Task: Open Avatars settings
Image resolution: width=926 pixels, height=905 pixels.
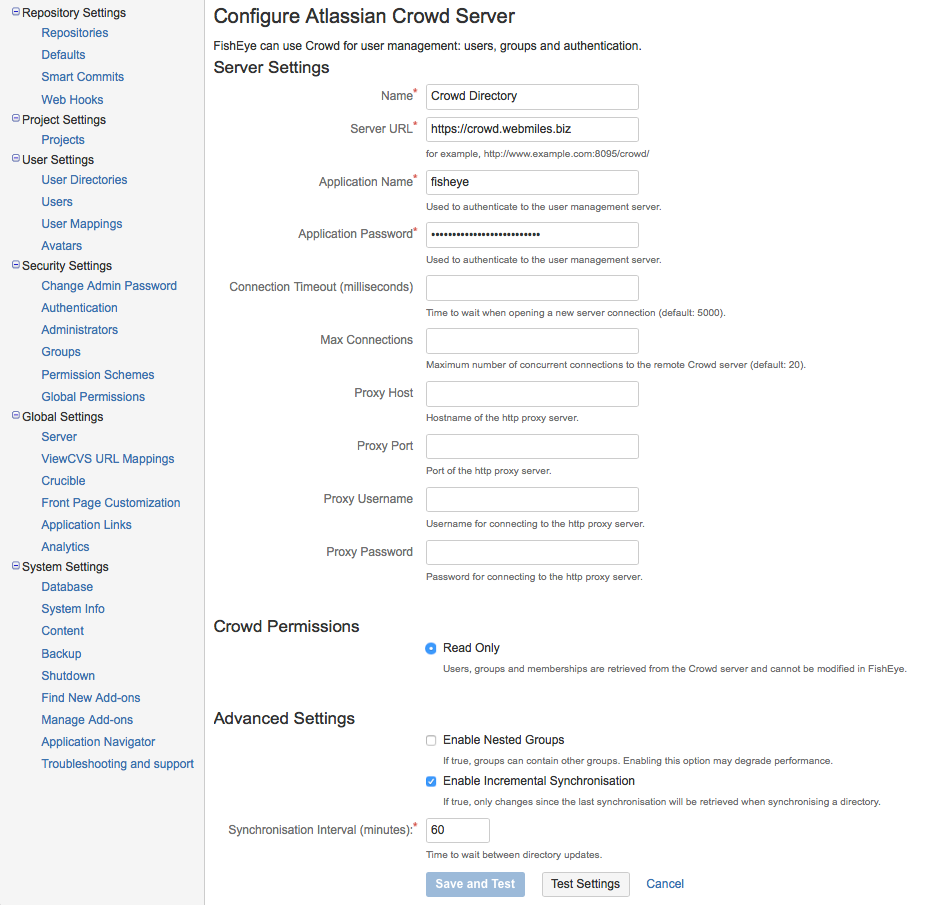Action: (x=61, y=246)
